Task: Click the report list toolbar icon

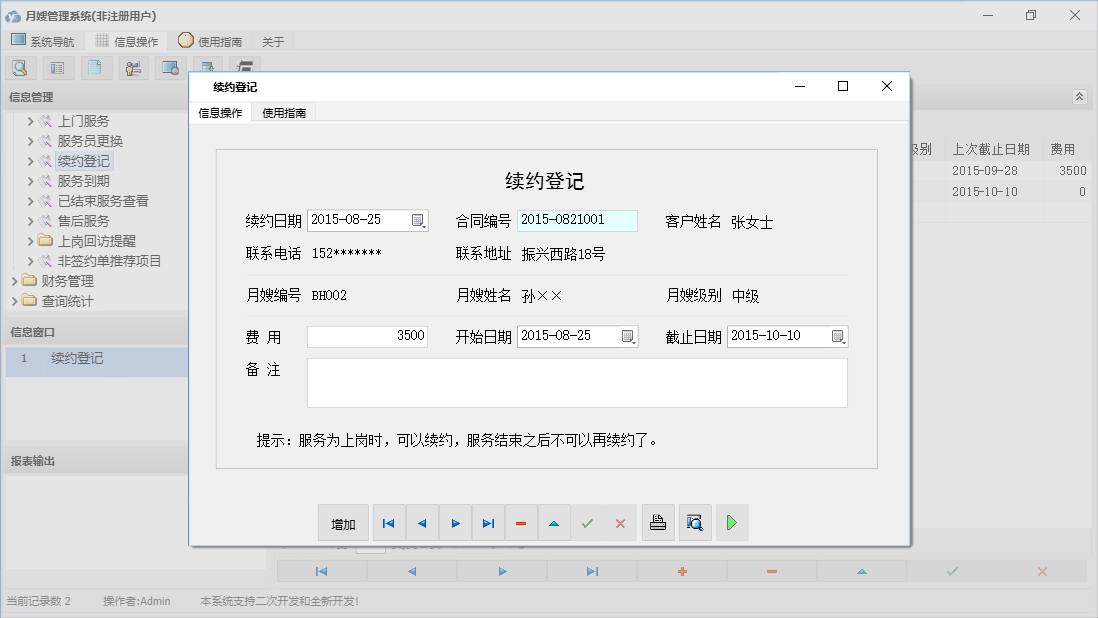Action: 55,67
